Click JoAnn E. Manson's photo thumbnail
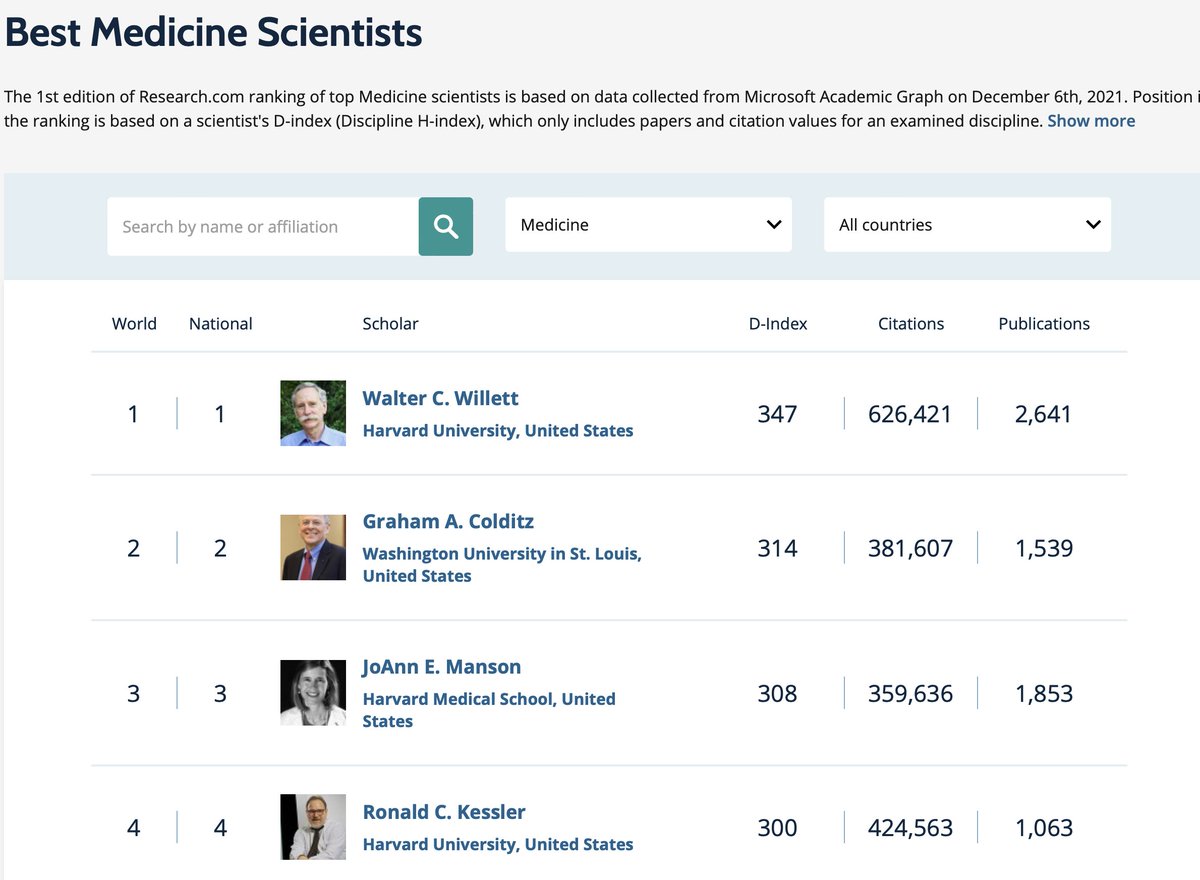The width and height of the screenshot is (1200, 880). coord(313,693)
